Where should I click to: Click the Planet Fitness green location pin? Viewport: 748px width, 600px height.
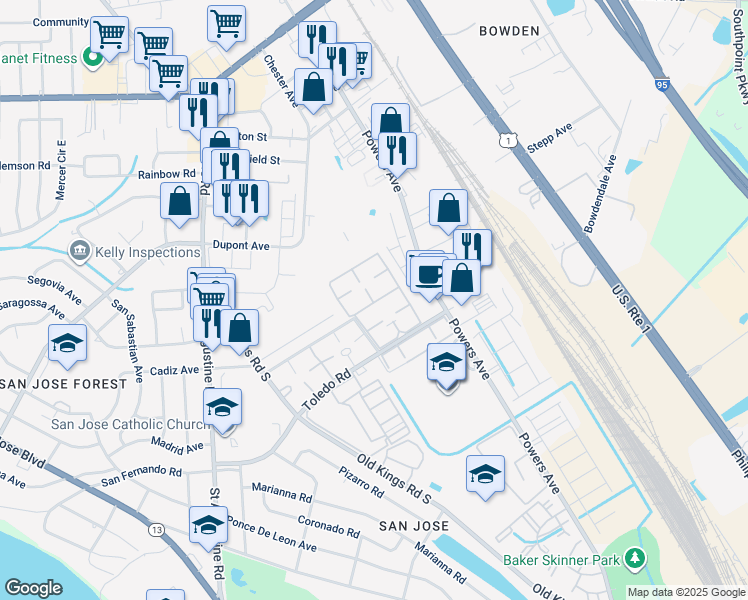pyautogui.click(x=93, y=58)
